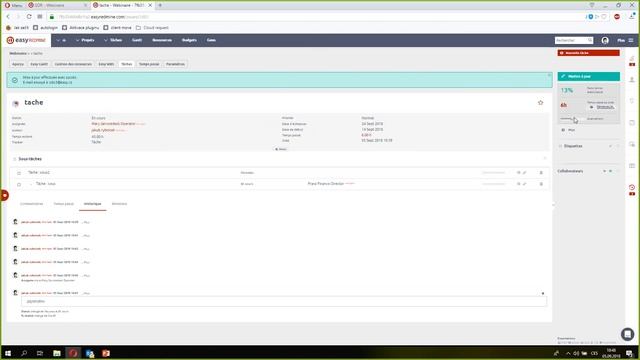Click the teal Mettre à jour button
Screen dimensions: 640x360
coord(588,76)
